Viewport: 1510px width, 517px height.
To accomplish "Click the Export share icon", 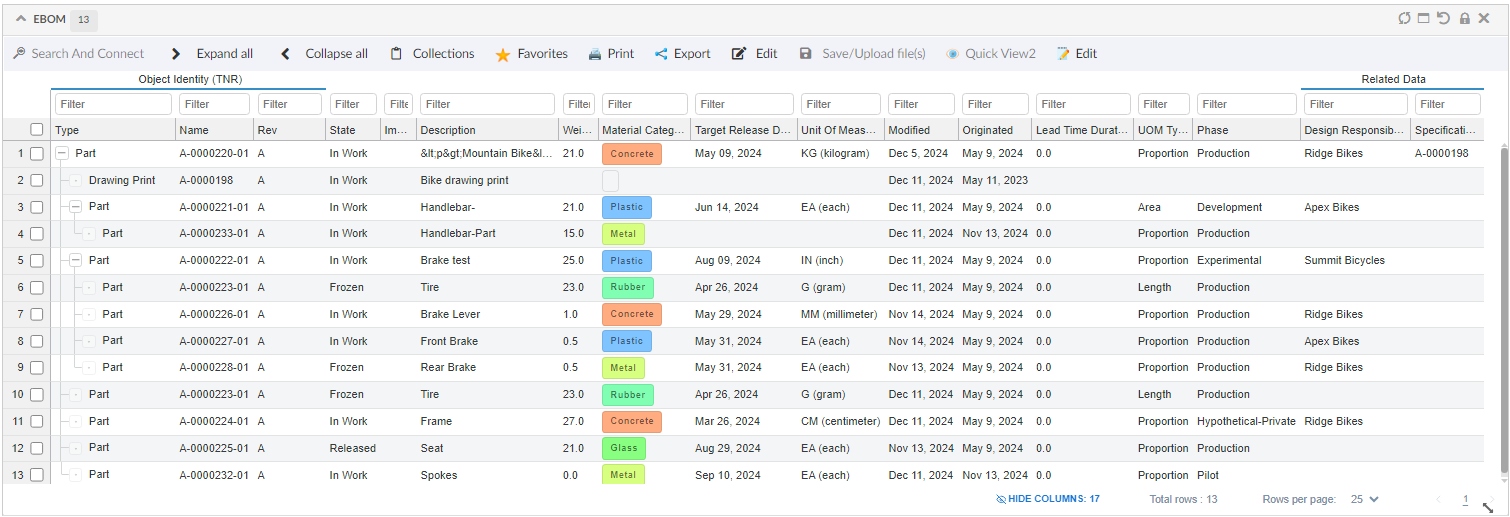I will [661, 54].
